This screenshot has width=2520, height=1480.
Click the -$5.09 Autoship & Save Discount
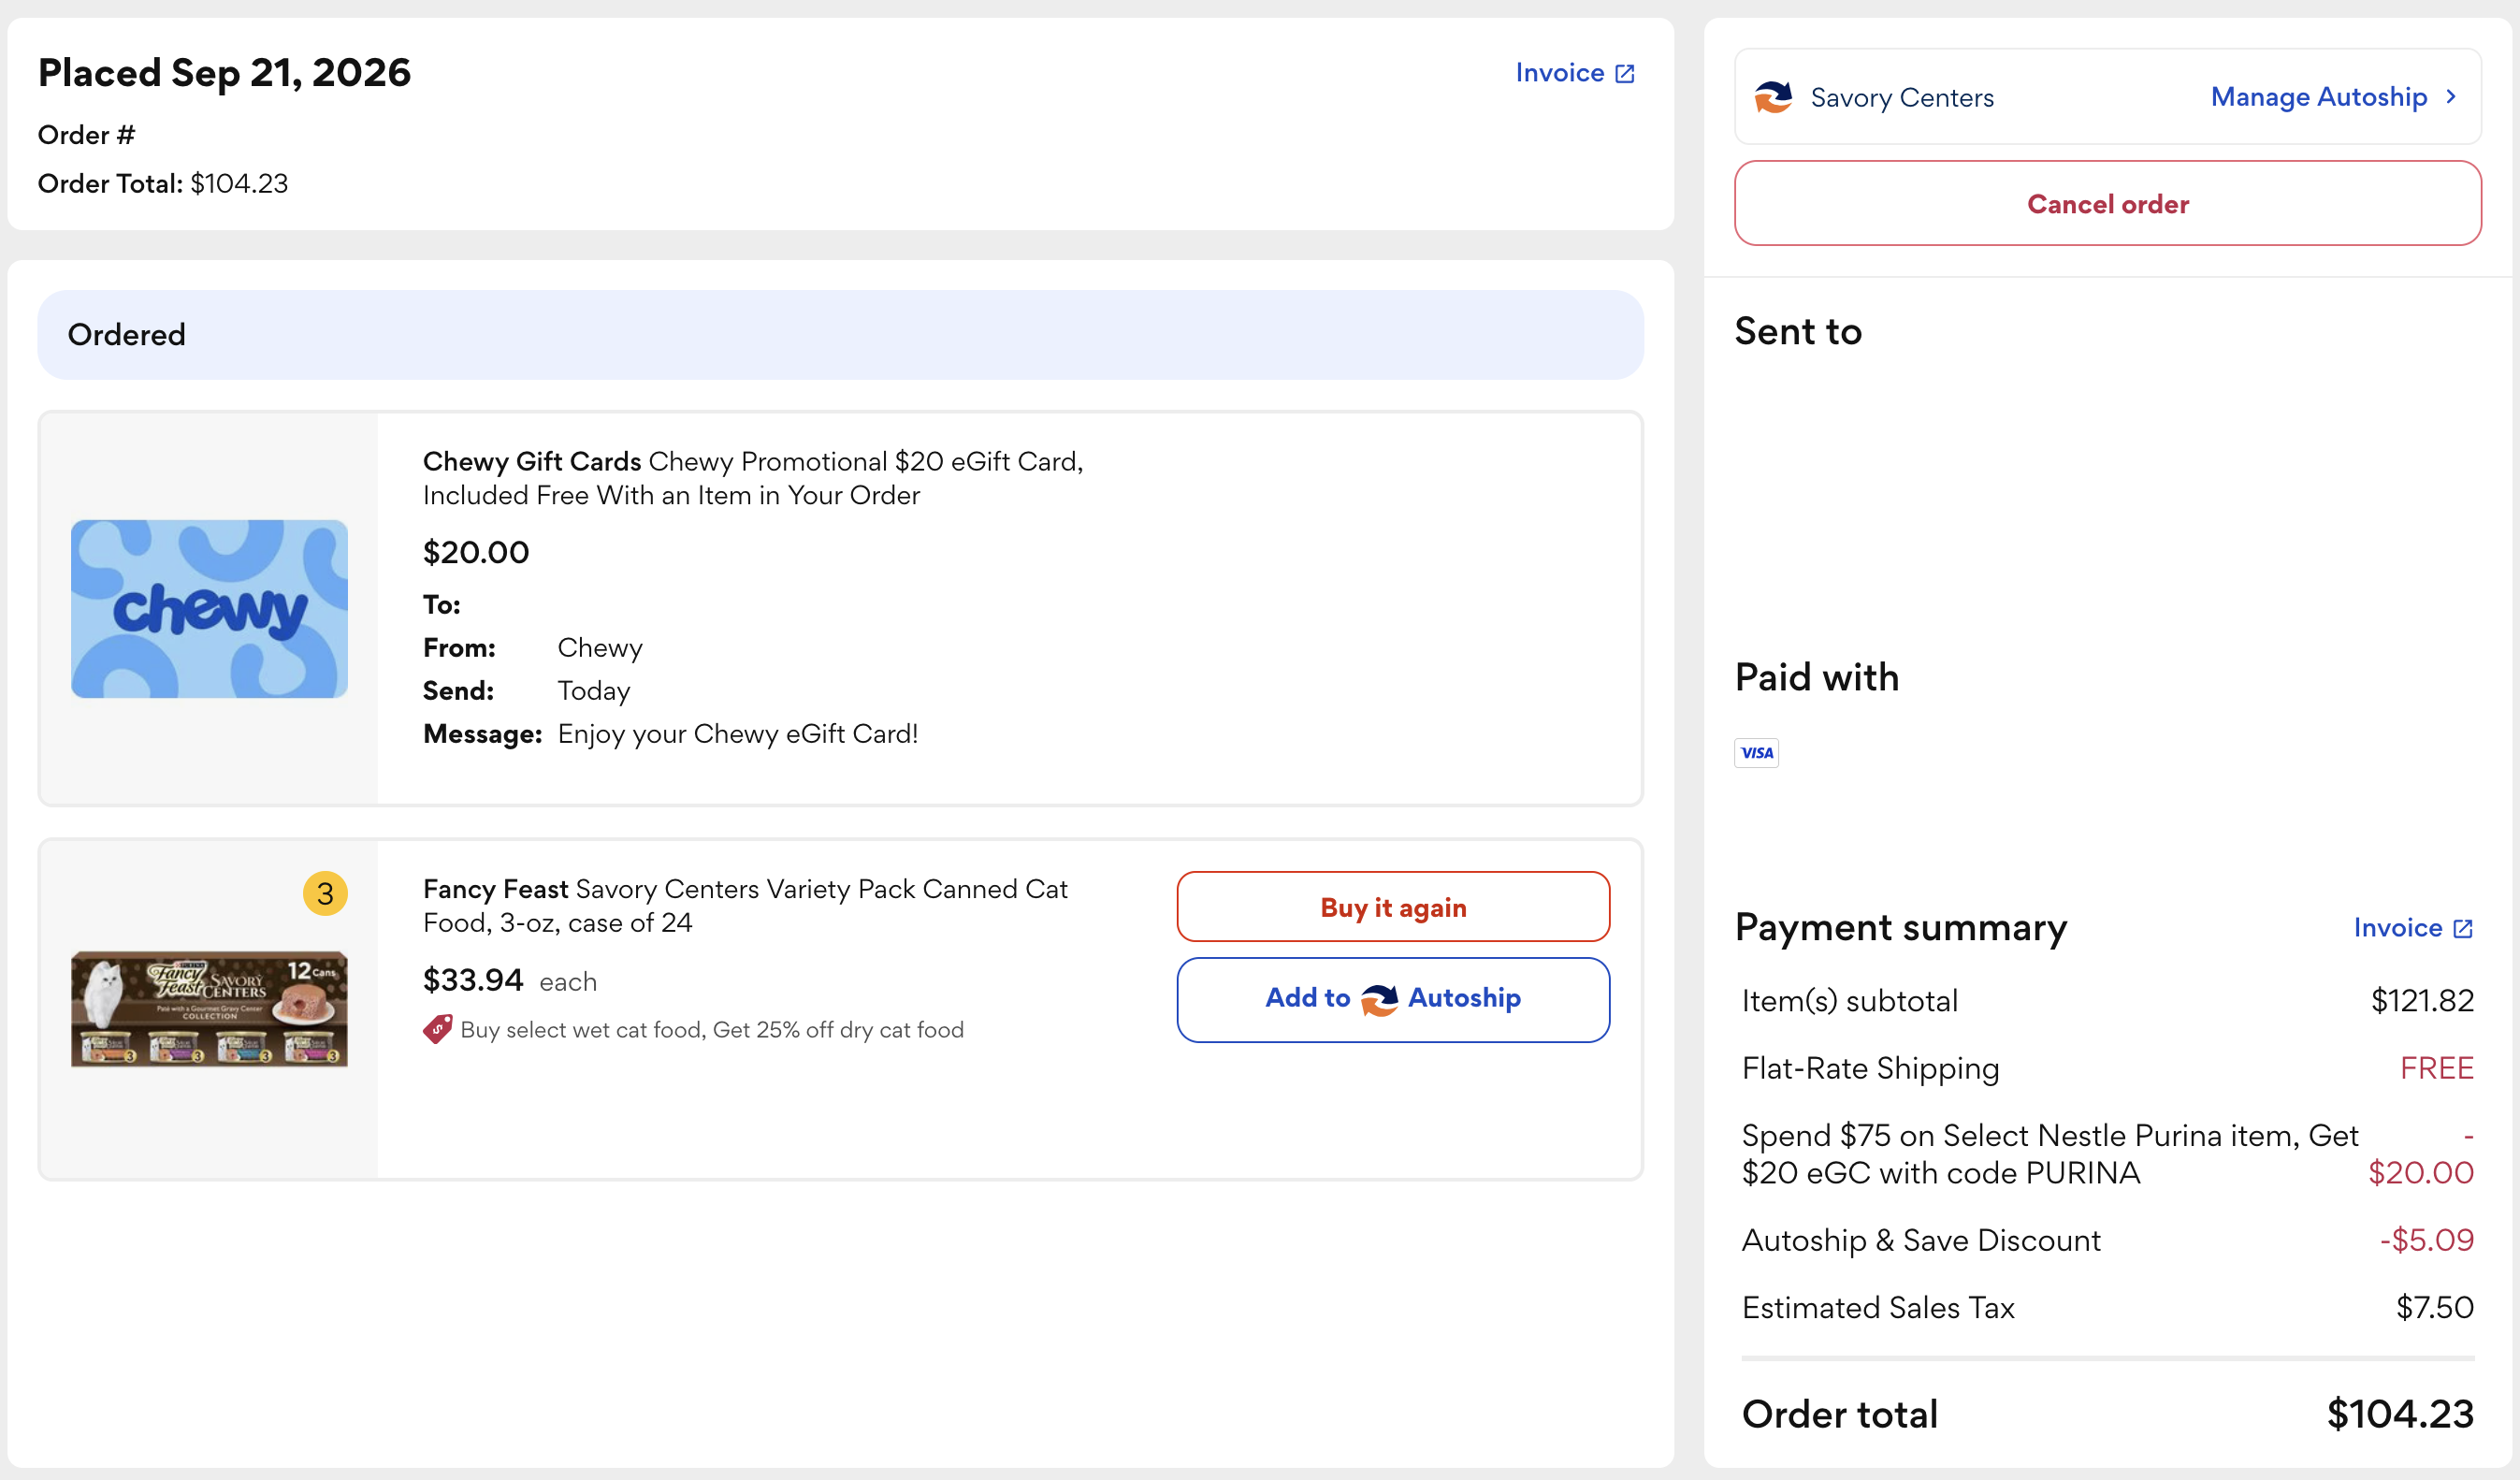[x=2426, y=1240]
